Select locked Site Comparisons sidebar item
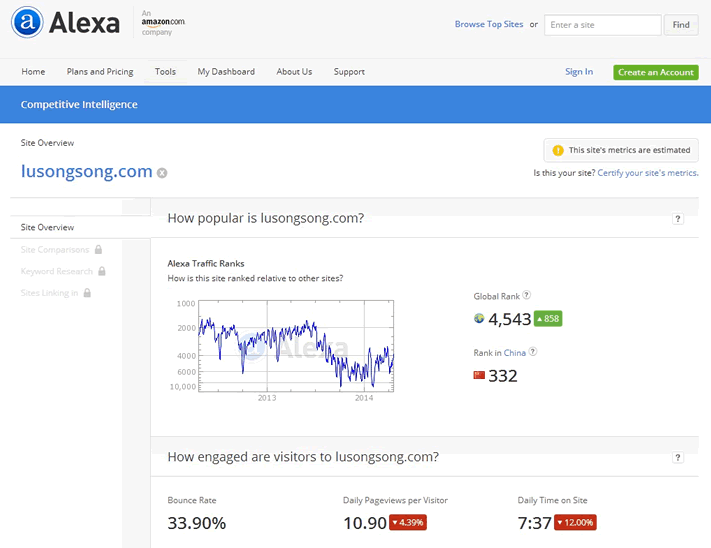 click(55, 249)
